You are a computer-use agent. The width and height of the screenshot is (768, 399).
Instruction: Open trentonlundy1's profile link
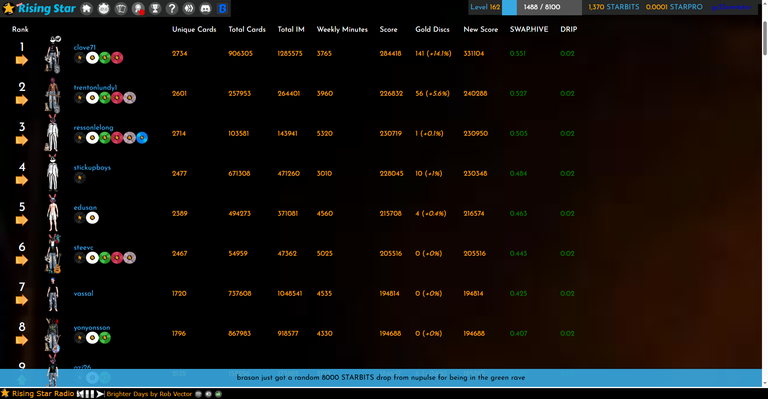coord(96,88)
